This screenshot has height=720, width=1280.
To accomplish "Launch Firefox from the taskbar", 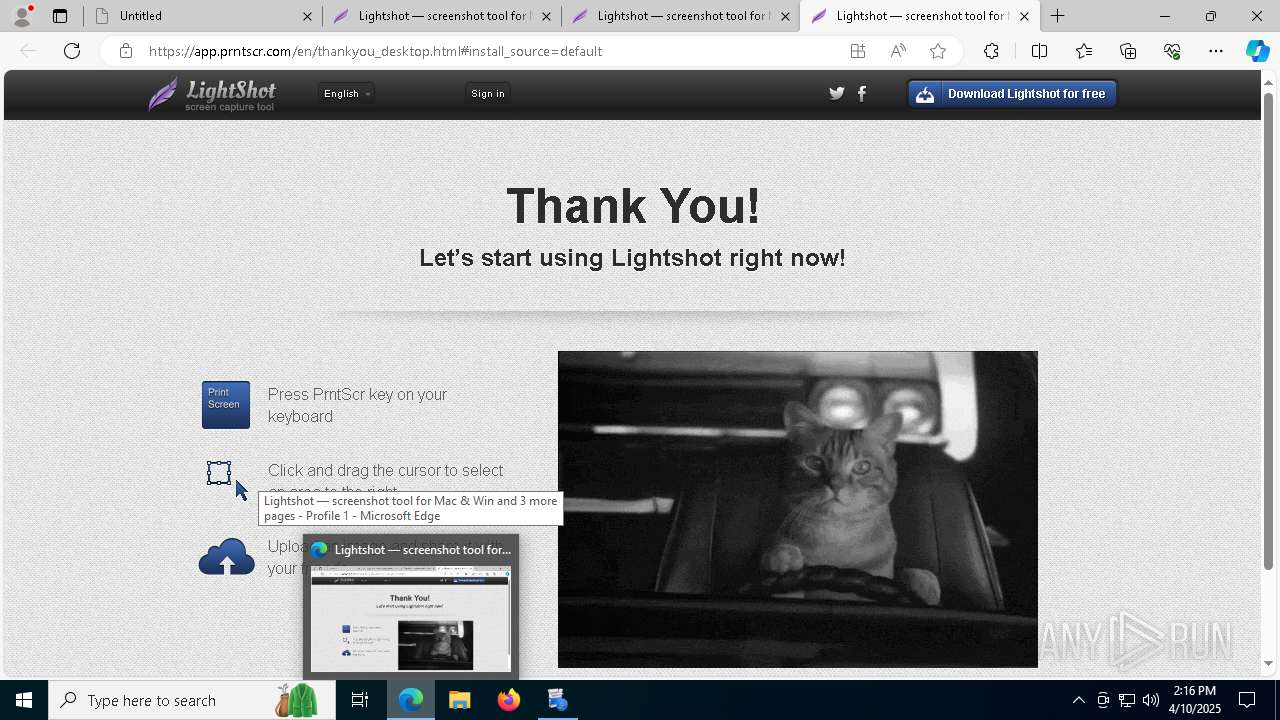I will pyautogui.click(x=509, y=700).
